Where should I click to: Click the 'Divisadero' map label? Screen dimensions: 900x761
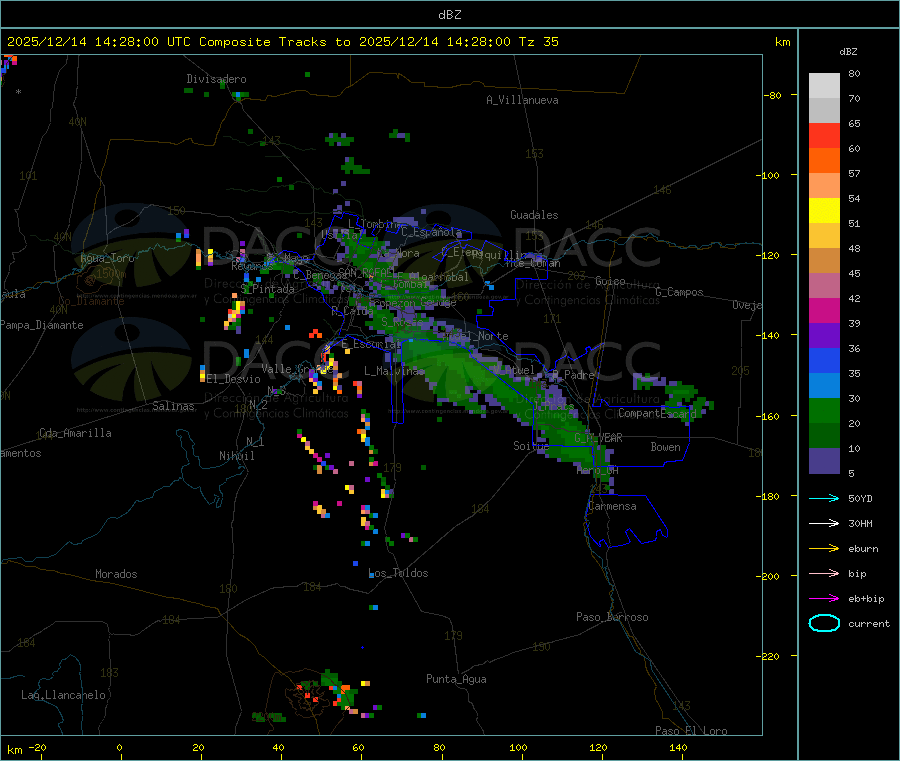coord(216,79)
